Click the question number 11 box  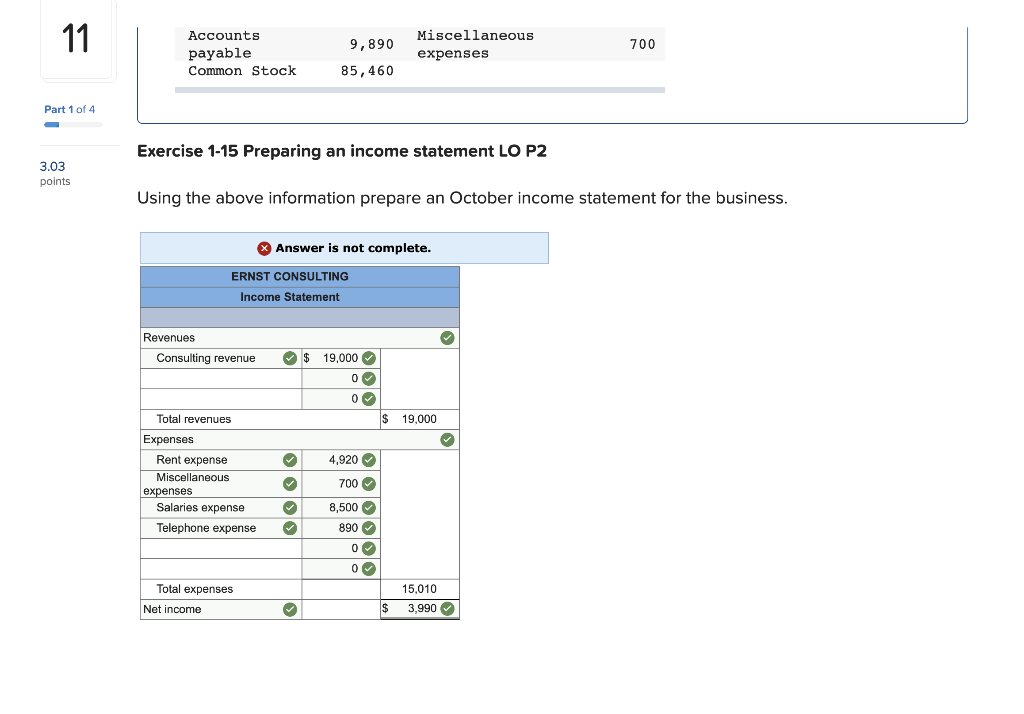tap(78, 40)
